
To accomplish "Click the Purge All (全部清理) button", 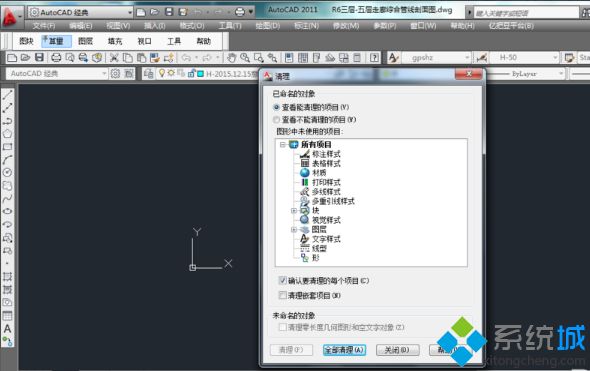I will (x=344, y=350).
